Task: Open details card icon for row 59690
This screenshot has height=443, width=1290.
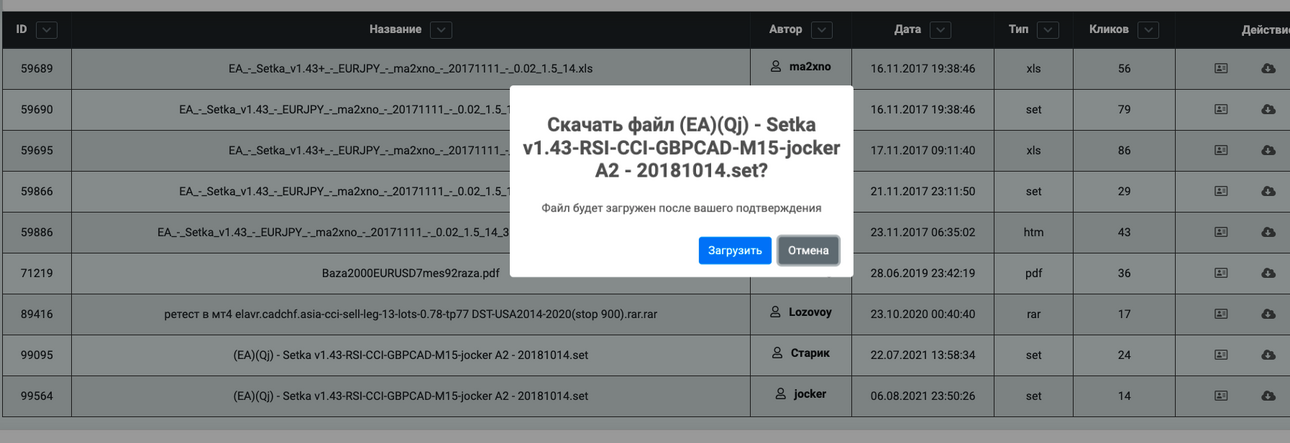Action: click(1221, 109)
